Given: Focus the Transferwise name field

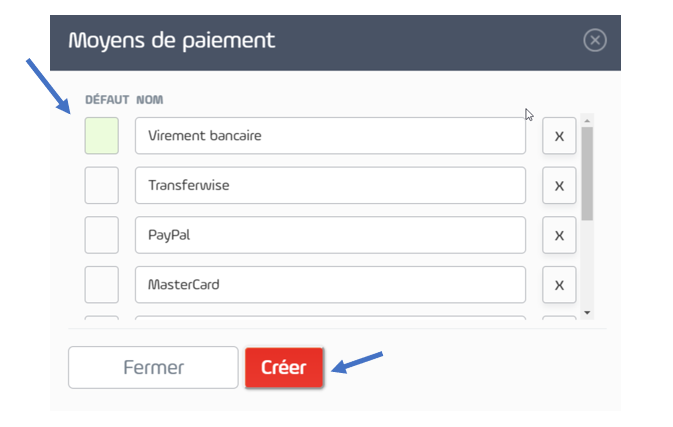Looking at the screenshot, I should pyautogui.click(x=330, y=185).
